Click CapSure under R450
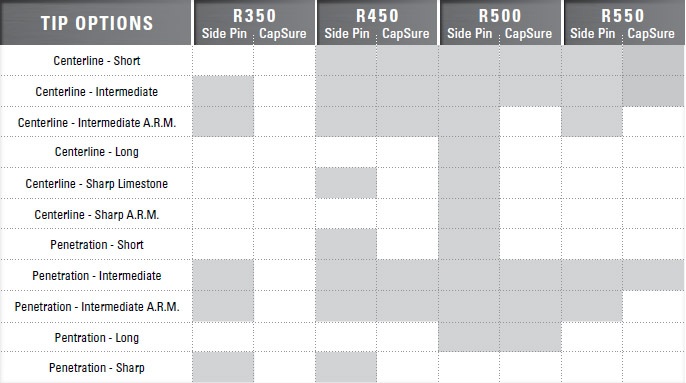The width and height of the screenshot is (686, 383). [x=406, y=33]
